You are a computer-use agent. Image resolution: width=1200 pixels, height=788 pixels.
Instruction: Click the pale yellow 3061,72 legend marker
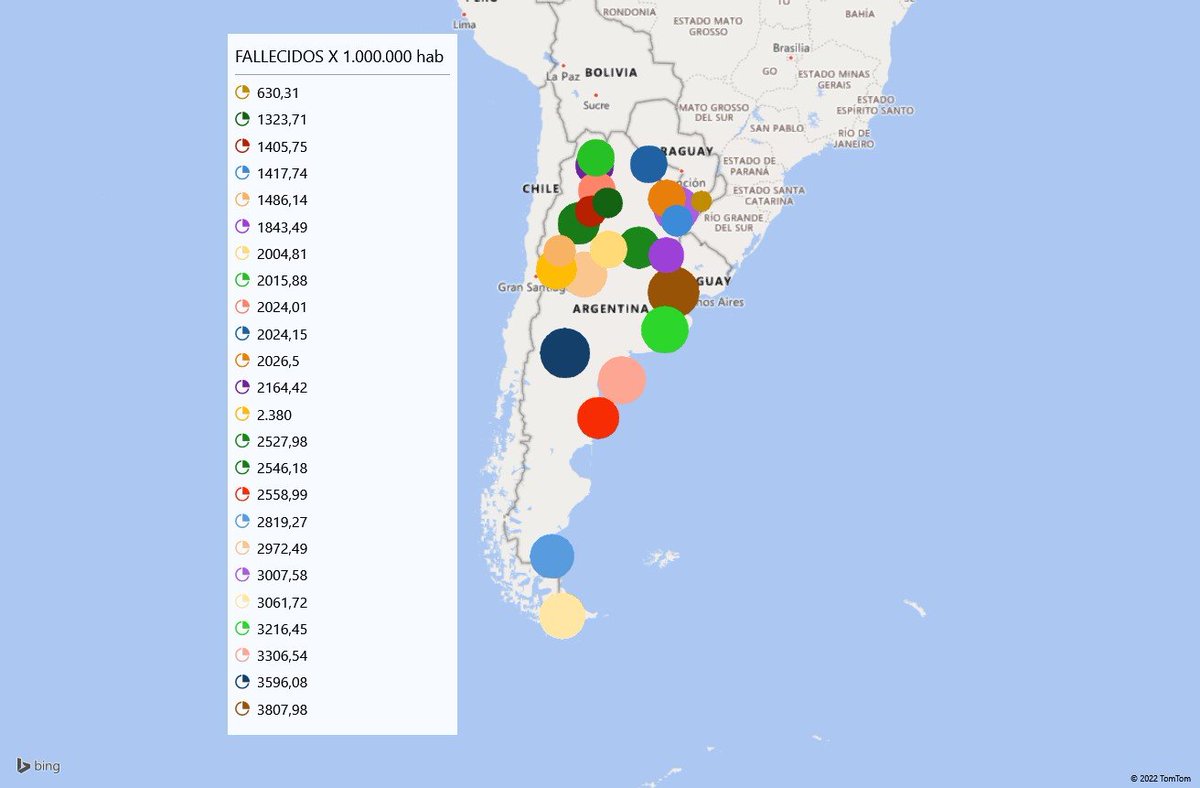242,602
